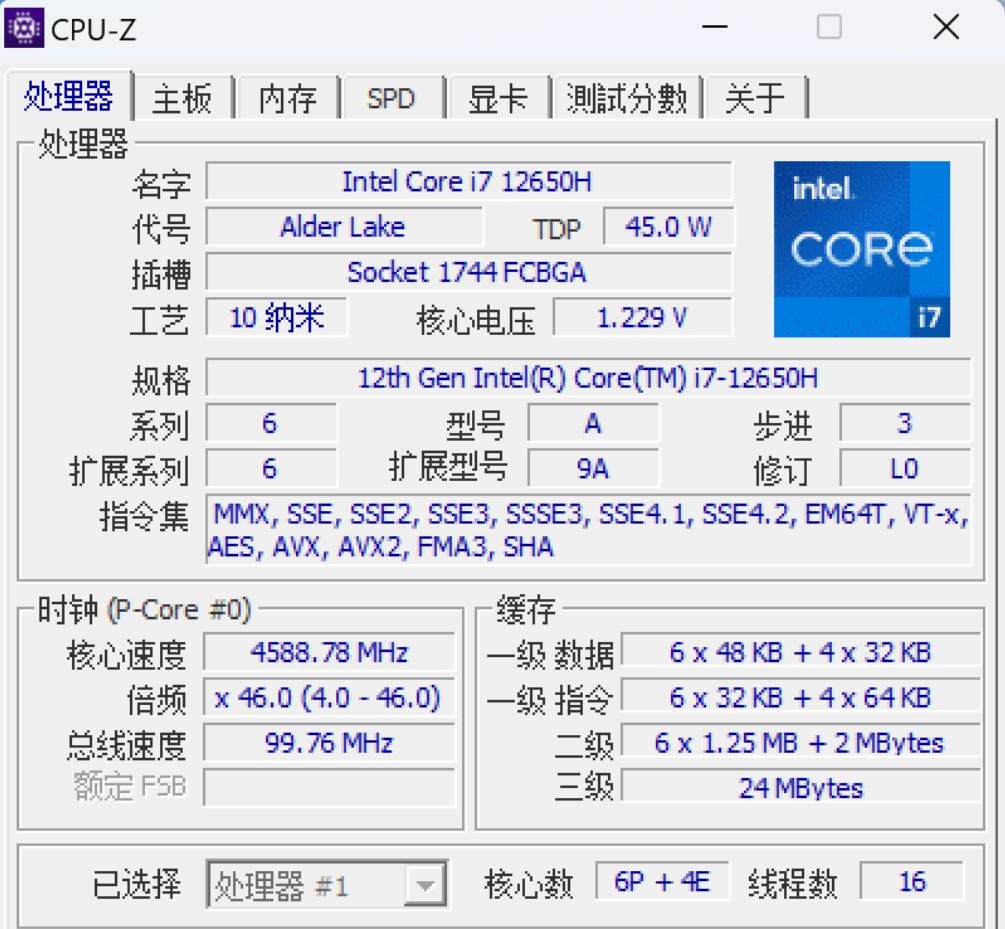Select the SPD tab
The height and width of the screenshot is (929, 1005).
tap(392, 98)
